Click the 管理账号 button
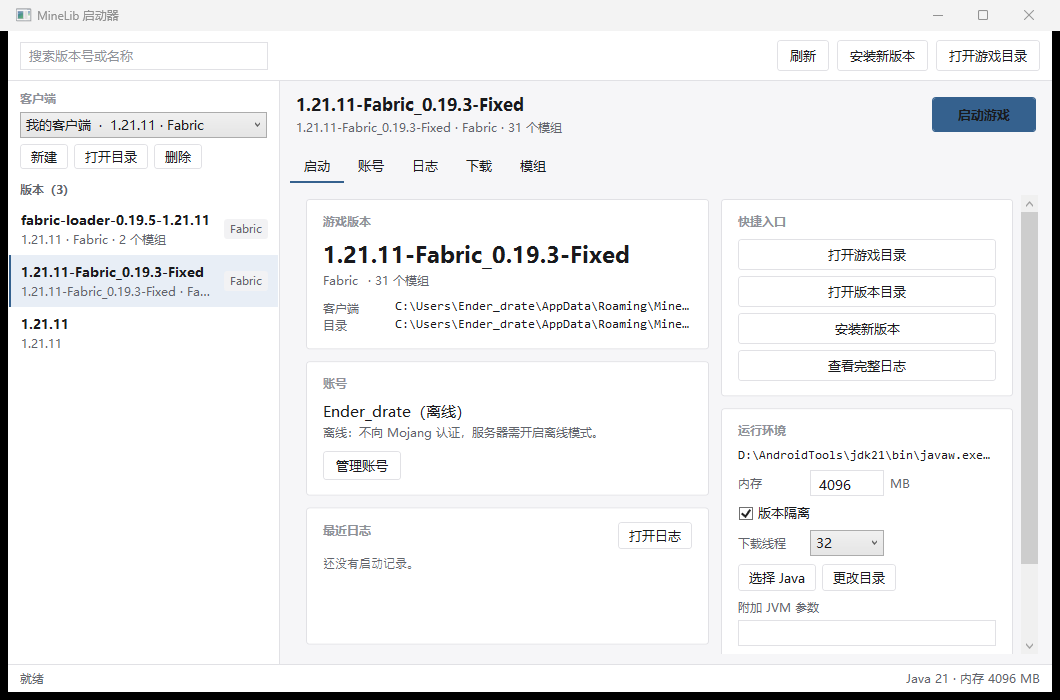 coord(362,466)
